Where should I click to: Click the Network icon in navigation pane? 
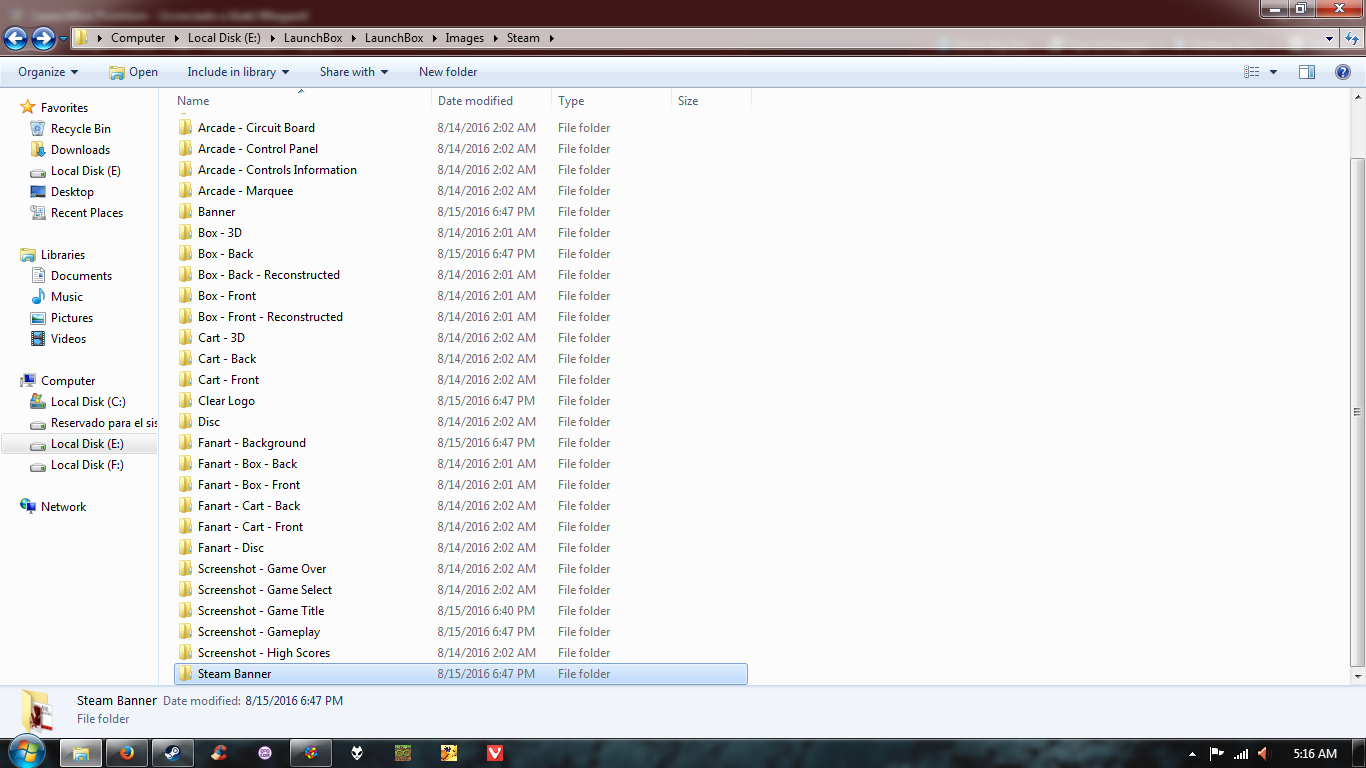tap(28, 507)
